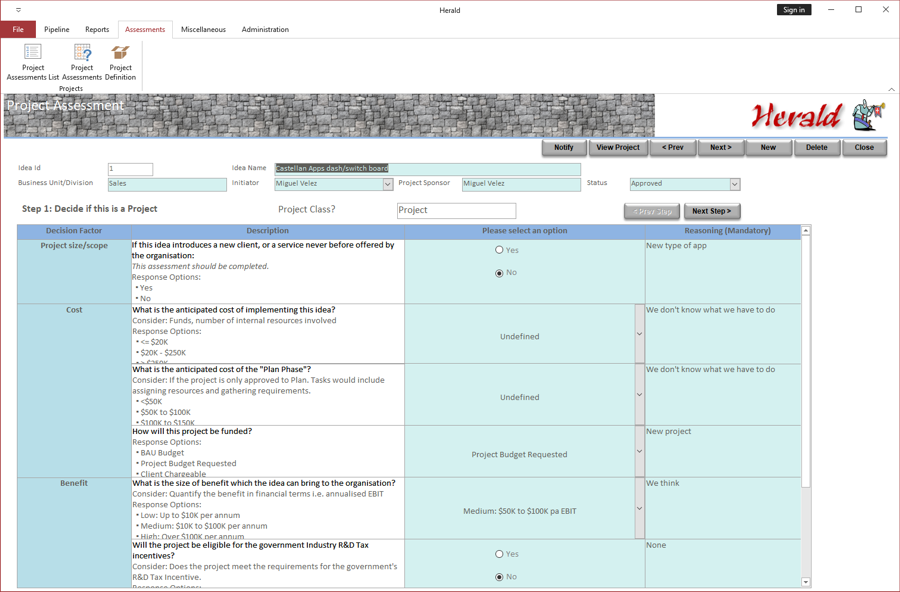This screenshot has height=592, width=900.
Task: Collapse the ribbon with the chevron
Action: 891,89
